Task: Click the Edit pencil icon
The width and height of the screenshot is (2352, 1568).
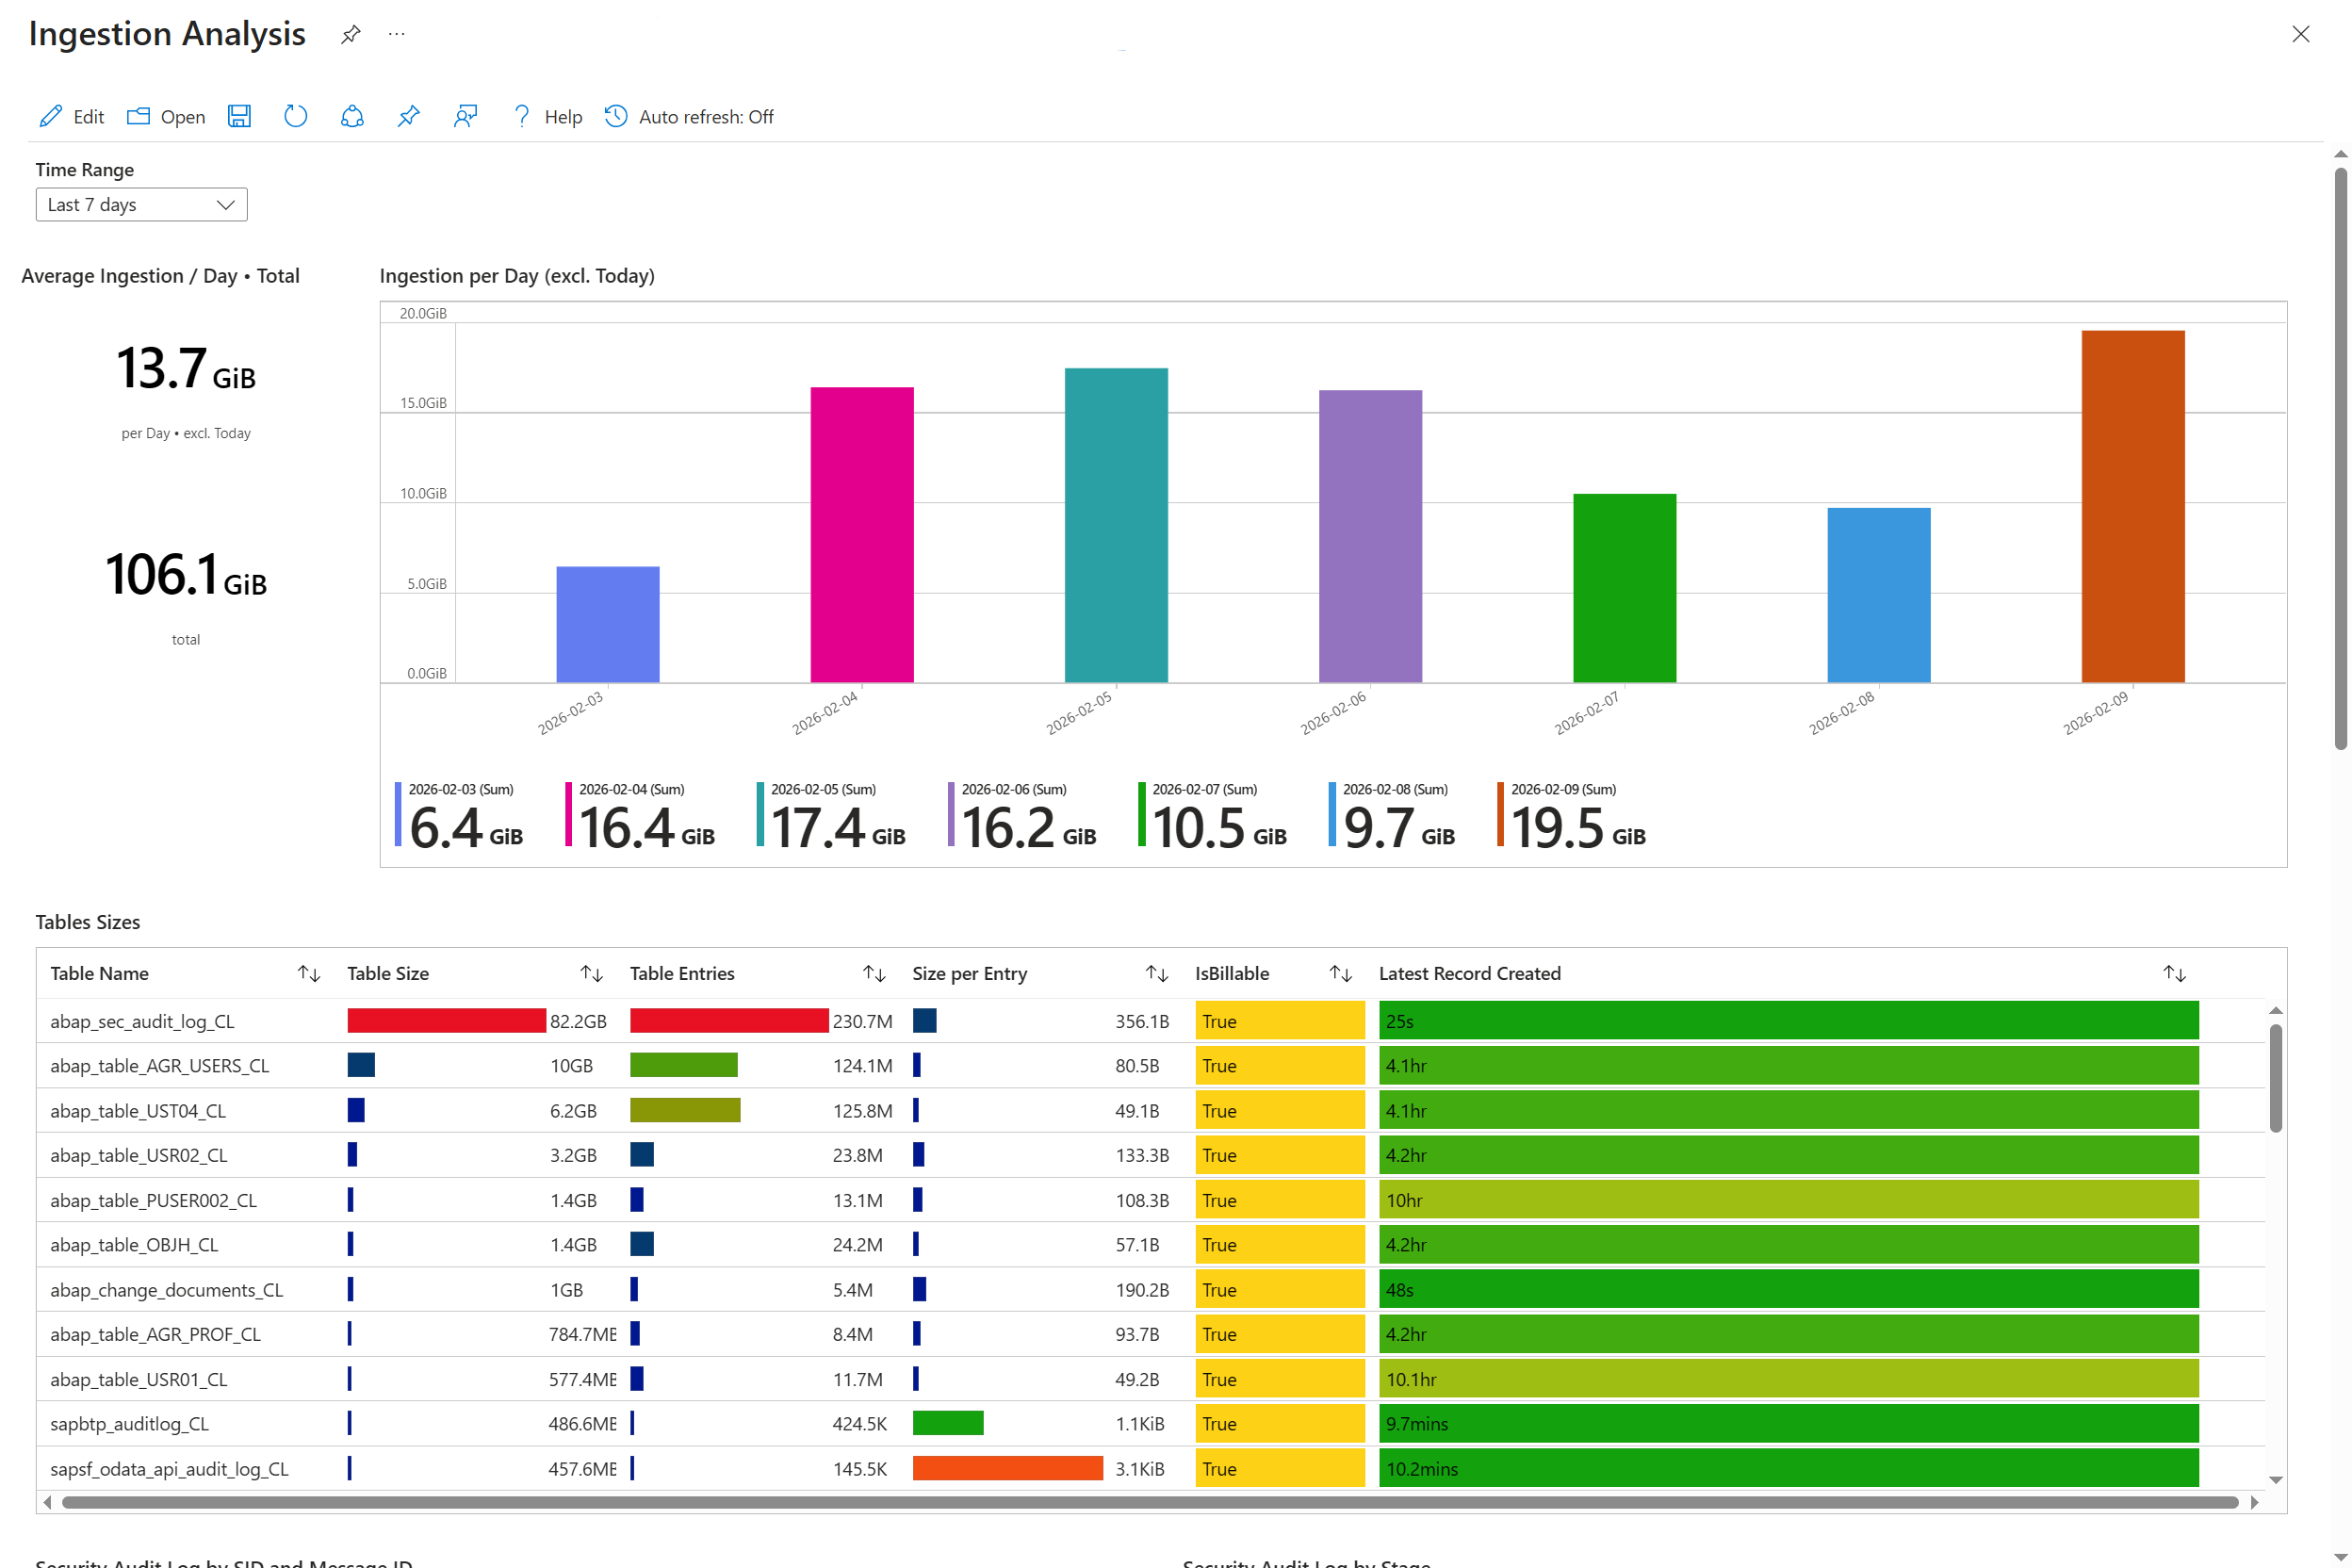Action: click(x=51, y=116)
